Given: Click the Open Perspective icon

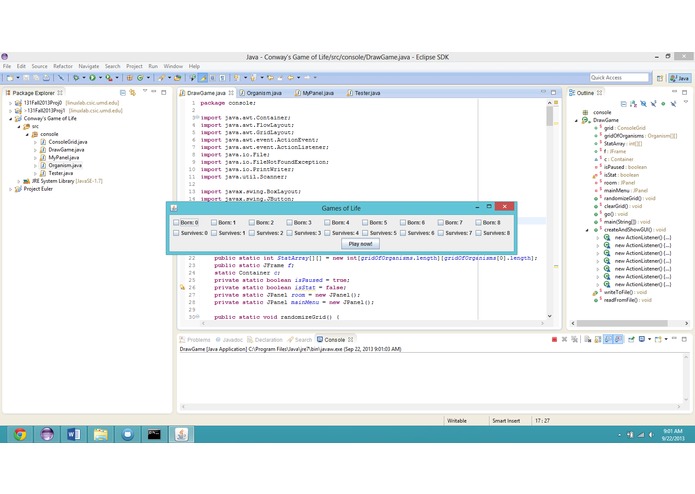Looking at the screenshot, I should 660,78.
